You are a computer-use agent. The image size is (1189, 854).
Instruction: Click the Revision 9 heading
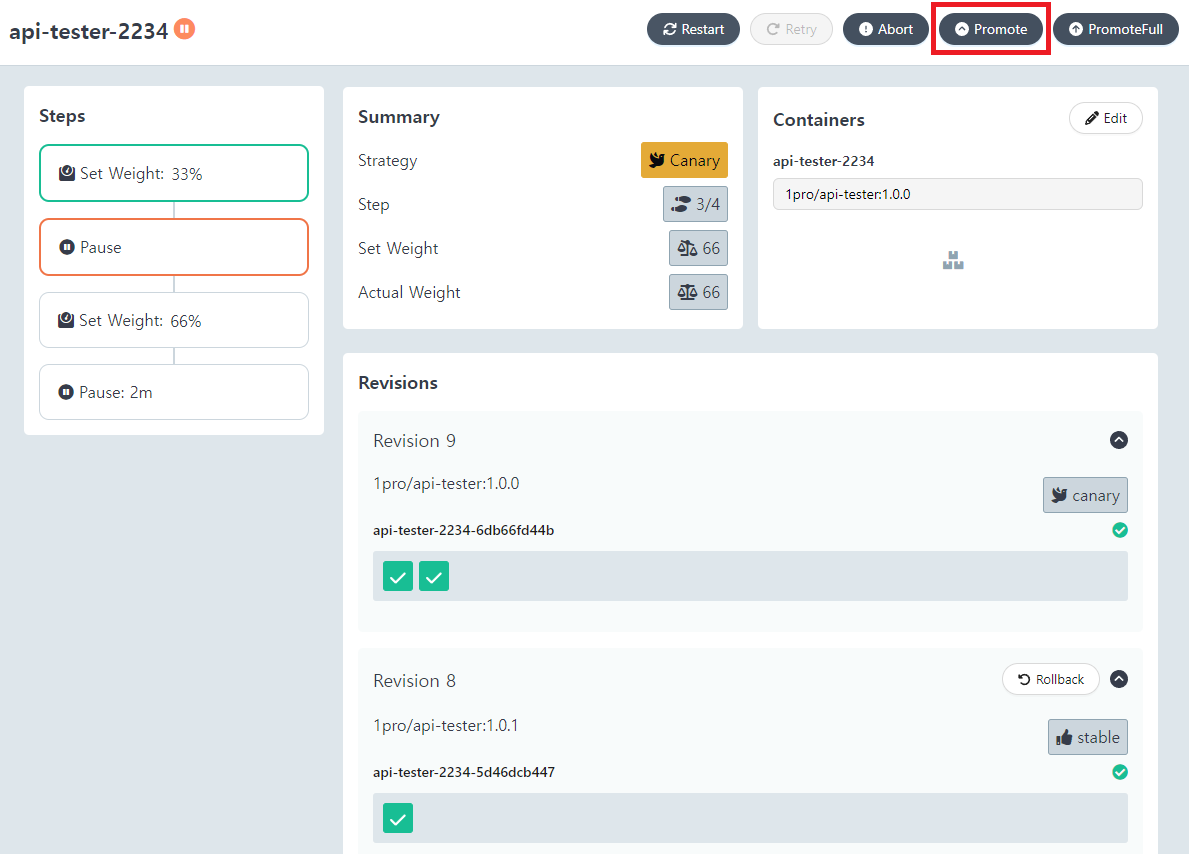[x=414, y=441]
